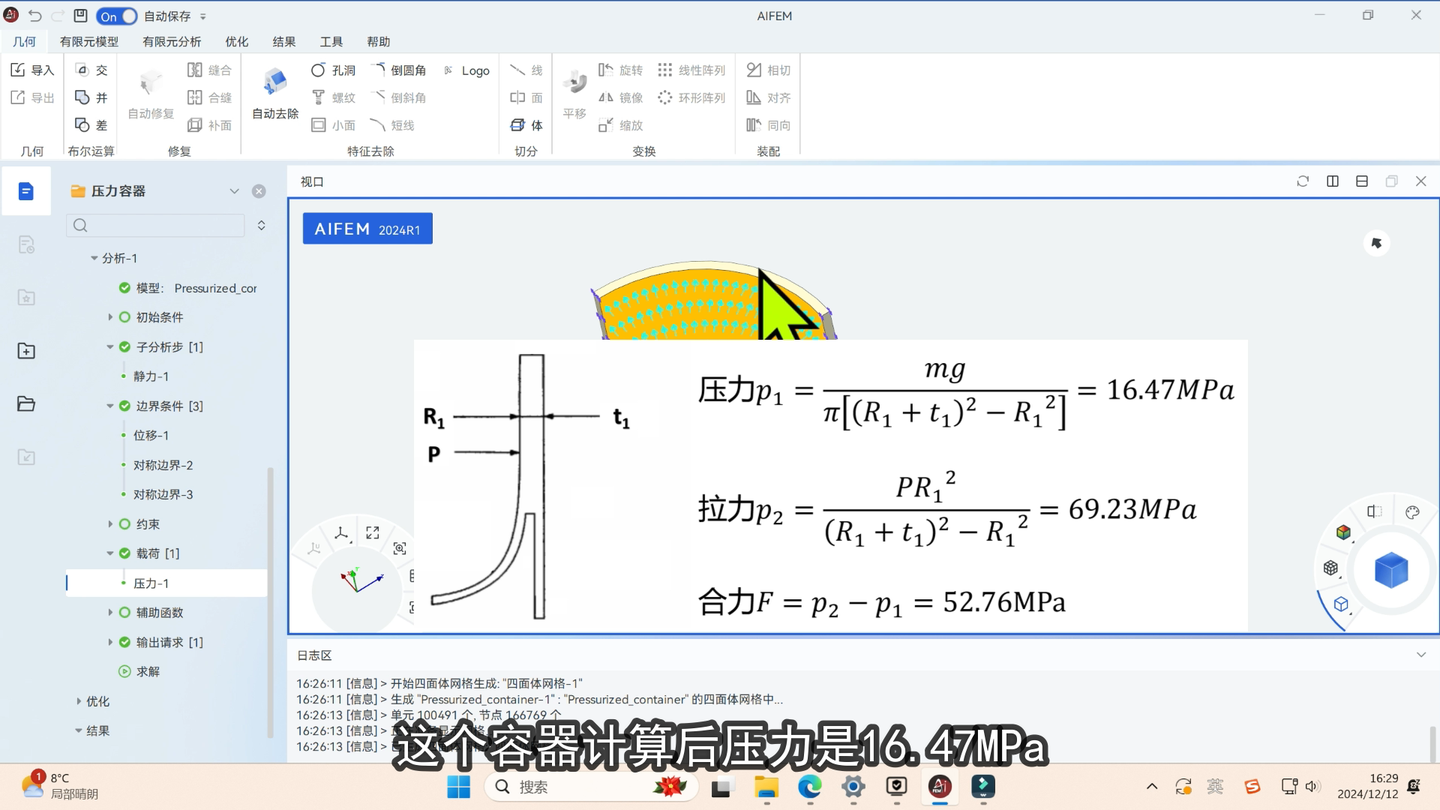Expand the 辅助函数 node

pyautogui.click(x=110, y=612)
